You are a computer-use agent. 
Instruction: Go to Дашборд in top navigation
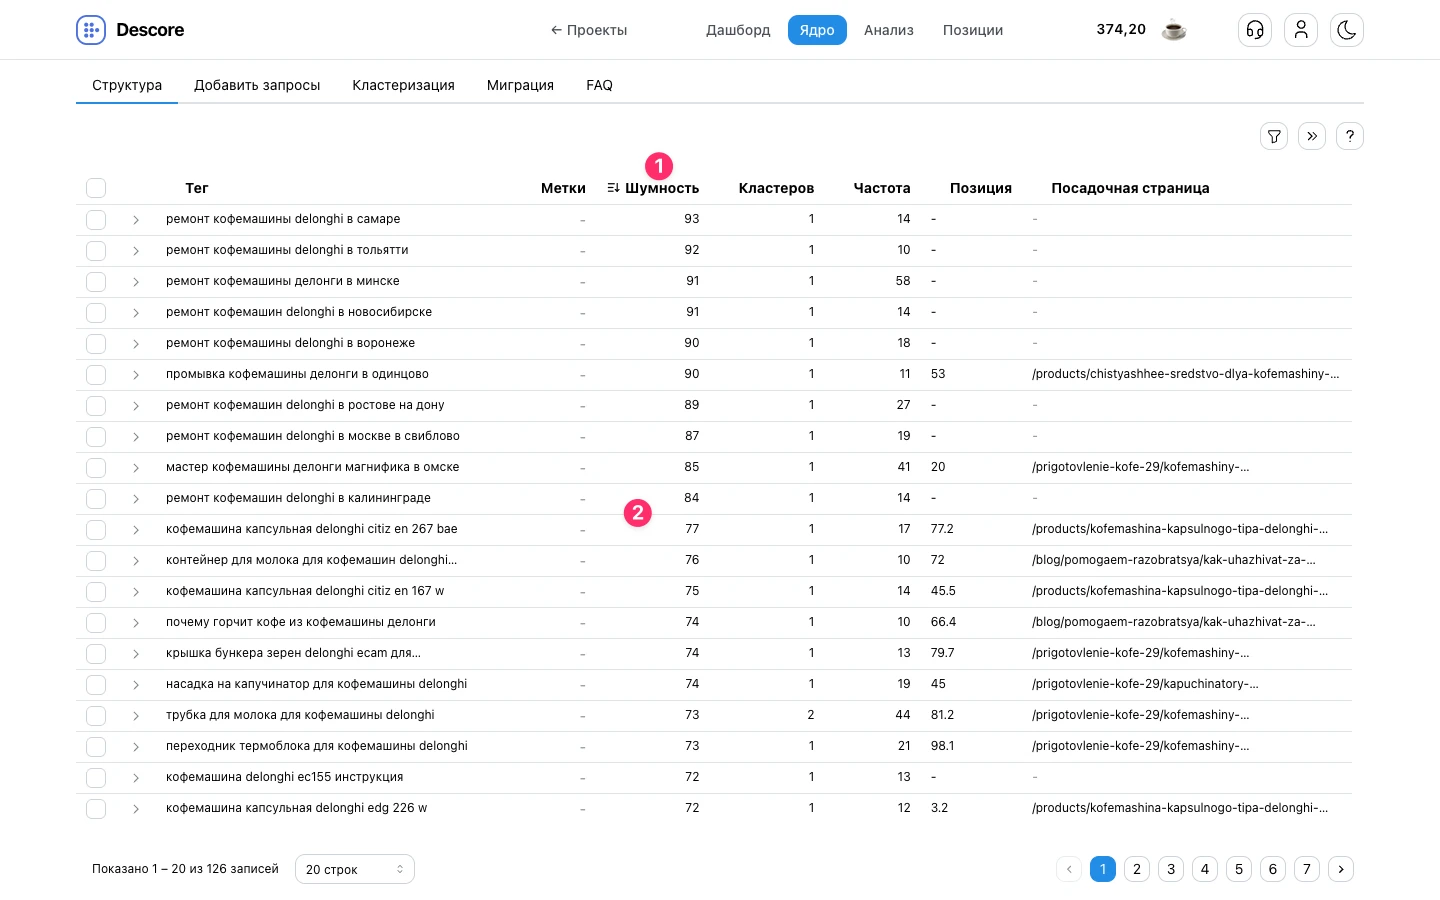pyautogui.click(x=738, y=30)
